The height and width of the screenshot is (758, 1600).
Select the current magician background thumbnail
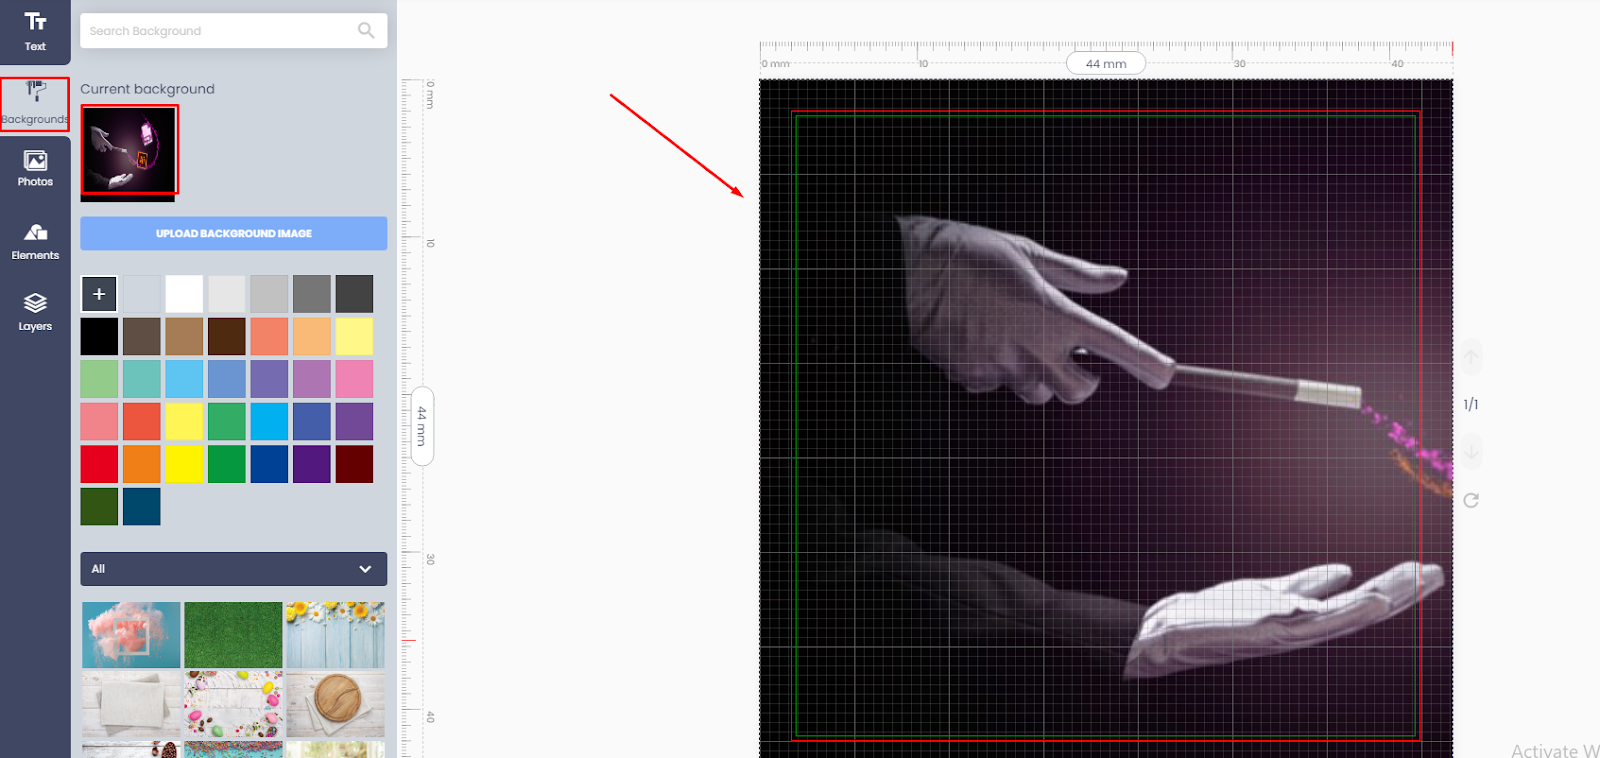tap(129, 150)
